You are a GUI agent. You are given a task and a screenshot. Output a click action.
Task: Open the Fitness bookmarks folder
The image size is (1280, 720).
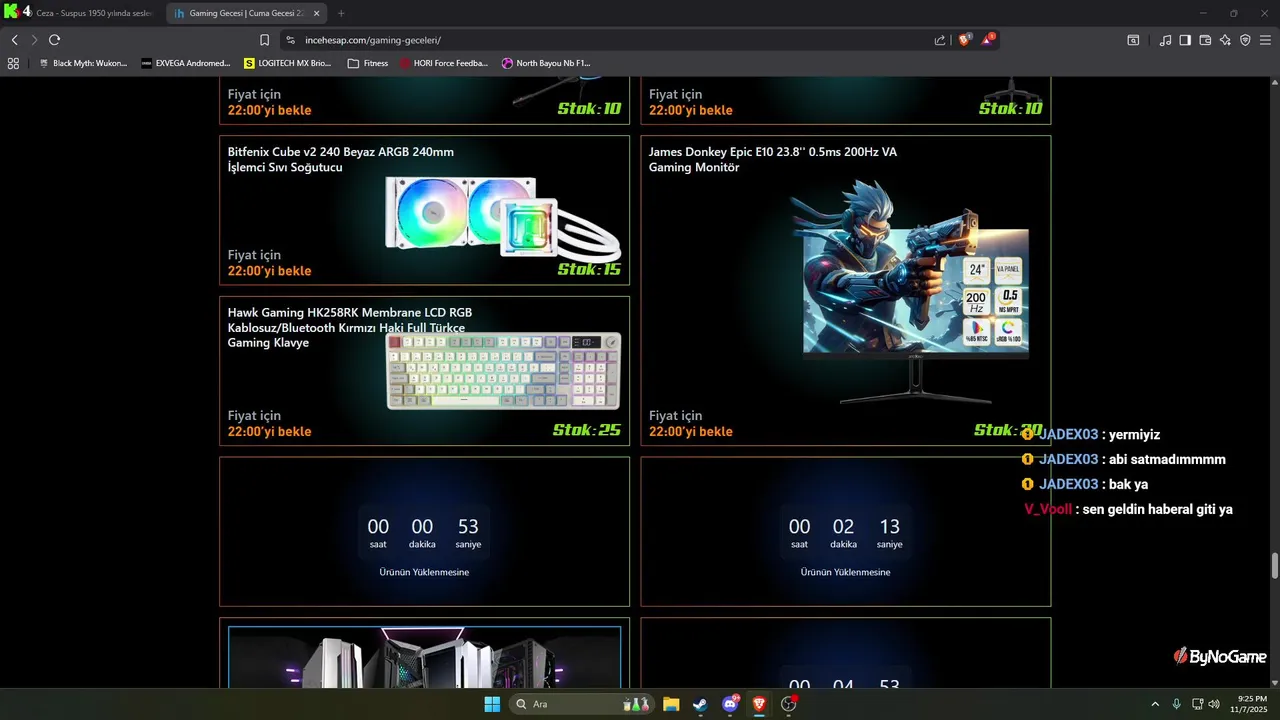(368, 63)
